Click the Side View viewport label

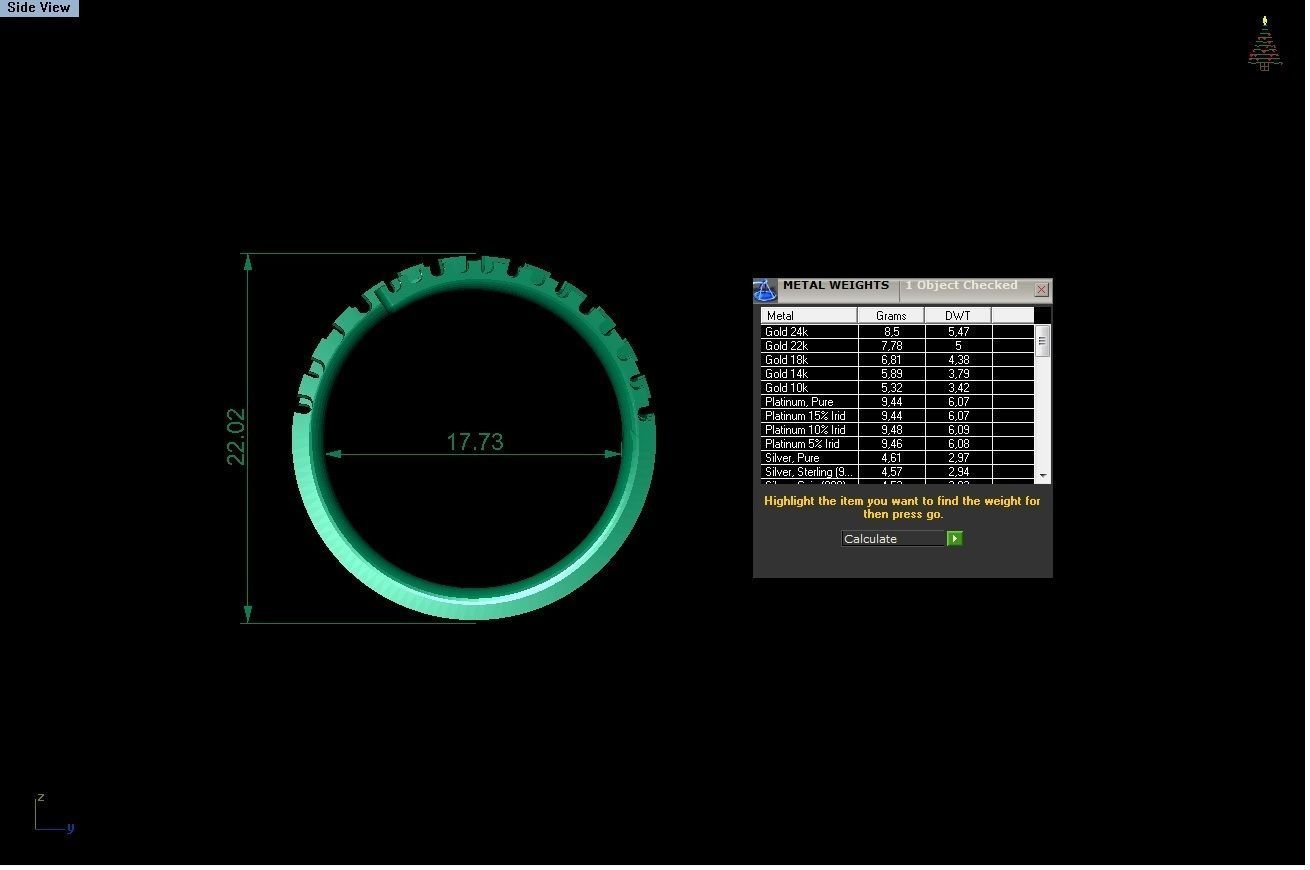point(39,8)
